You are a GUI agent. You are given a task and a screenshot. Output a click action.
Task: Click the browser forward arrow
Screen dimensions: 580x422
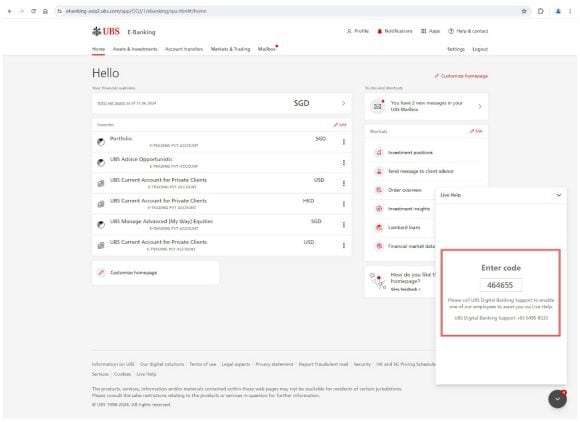tap(21, 11)
